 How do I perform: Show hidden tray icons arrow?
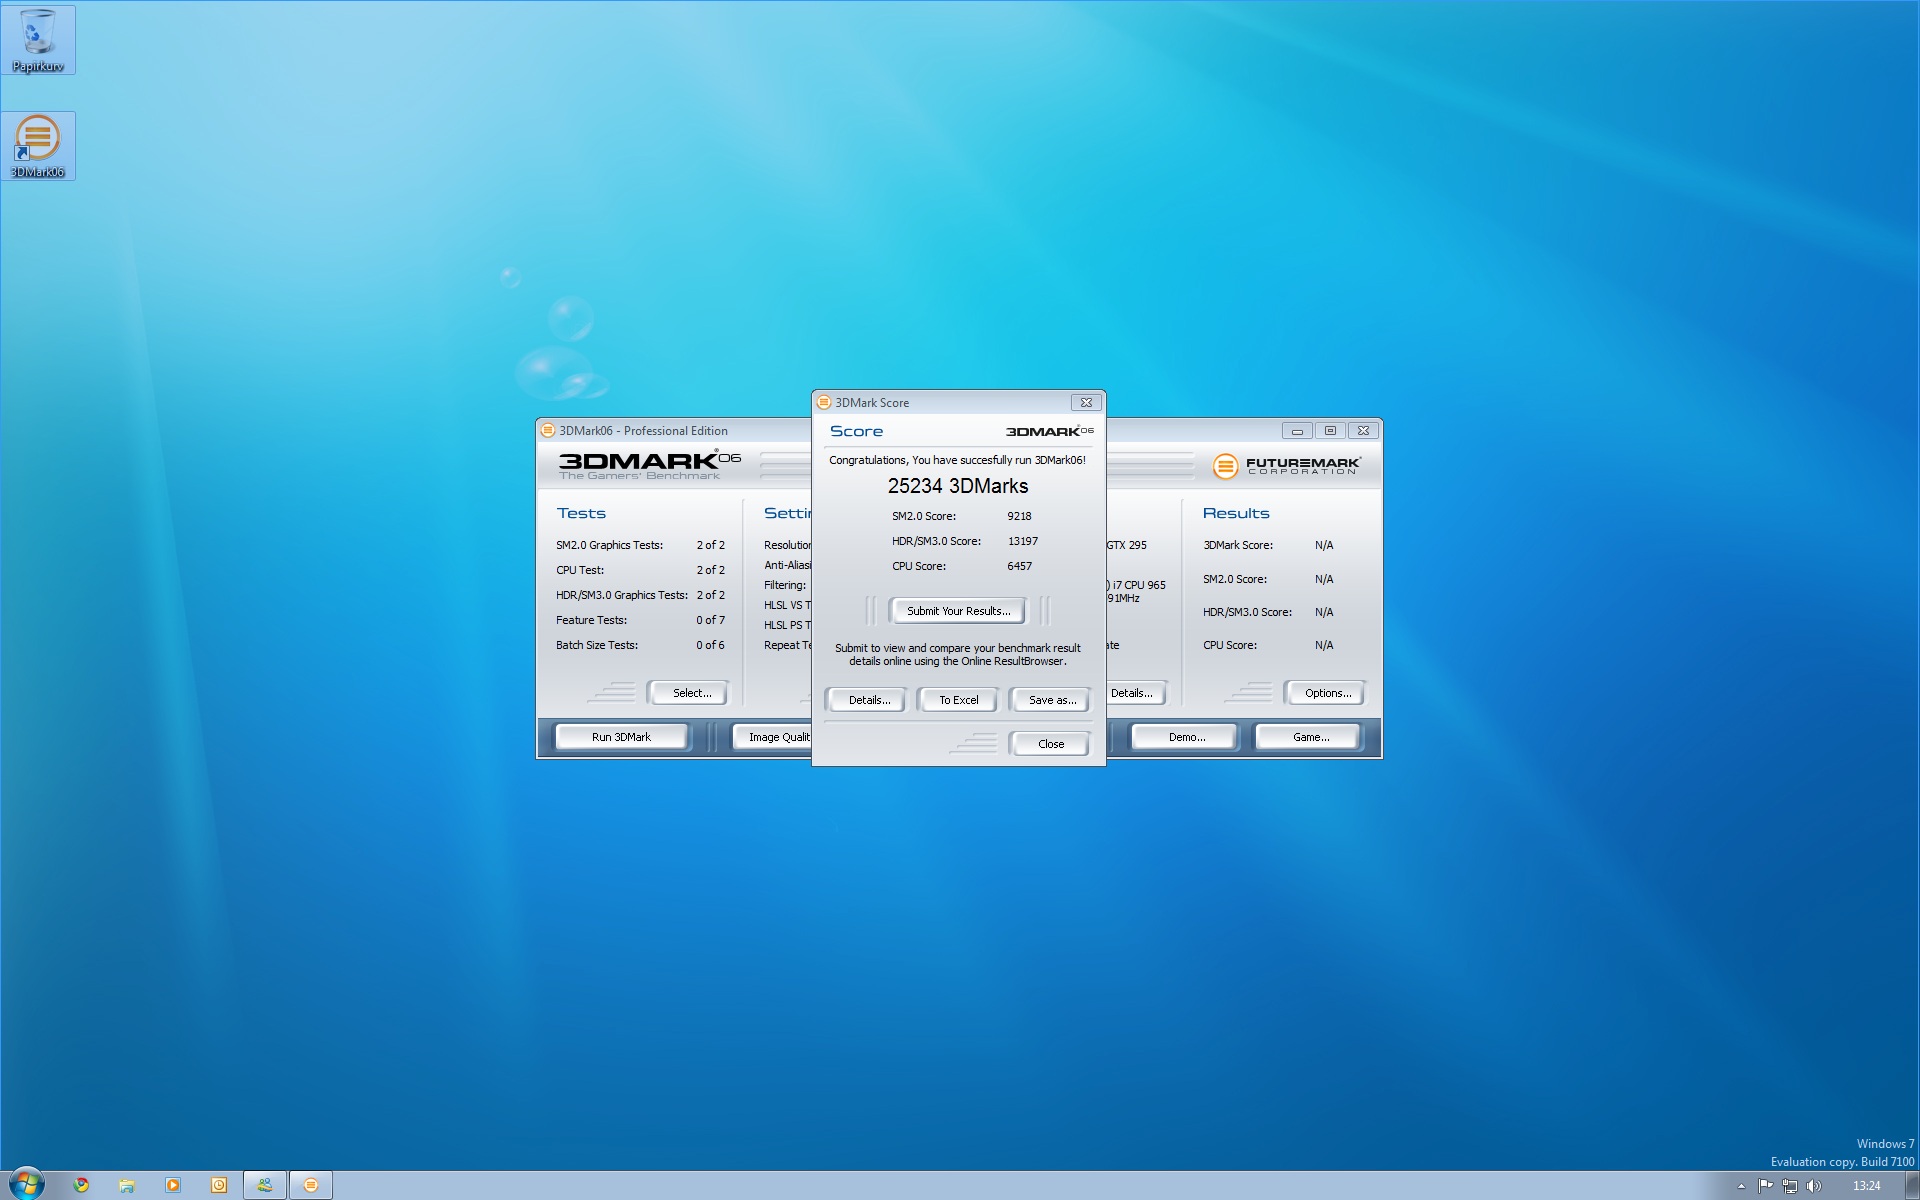1741,1186
